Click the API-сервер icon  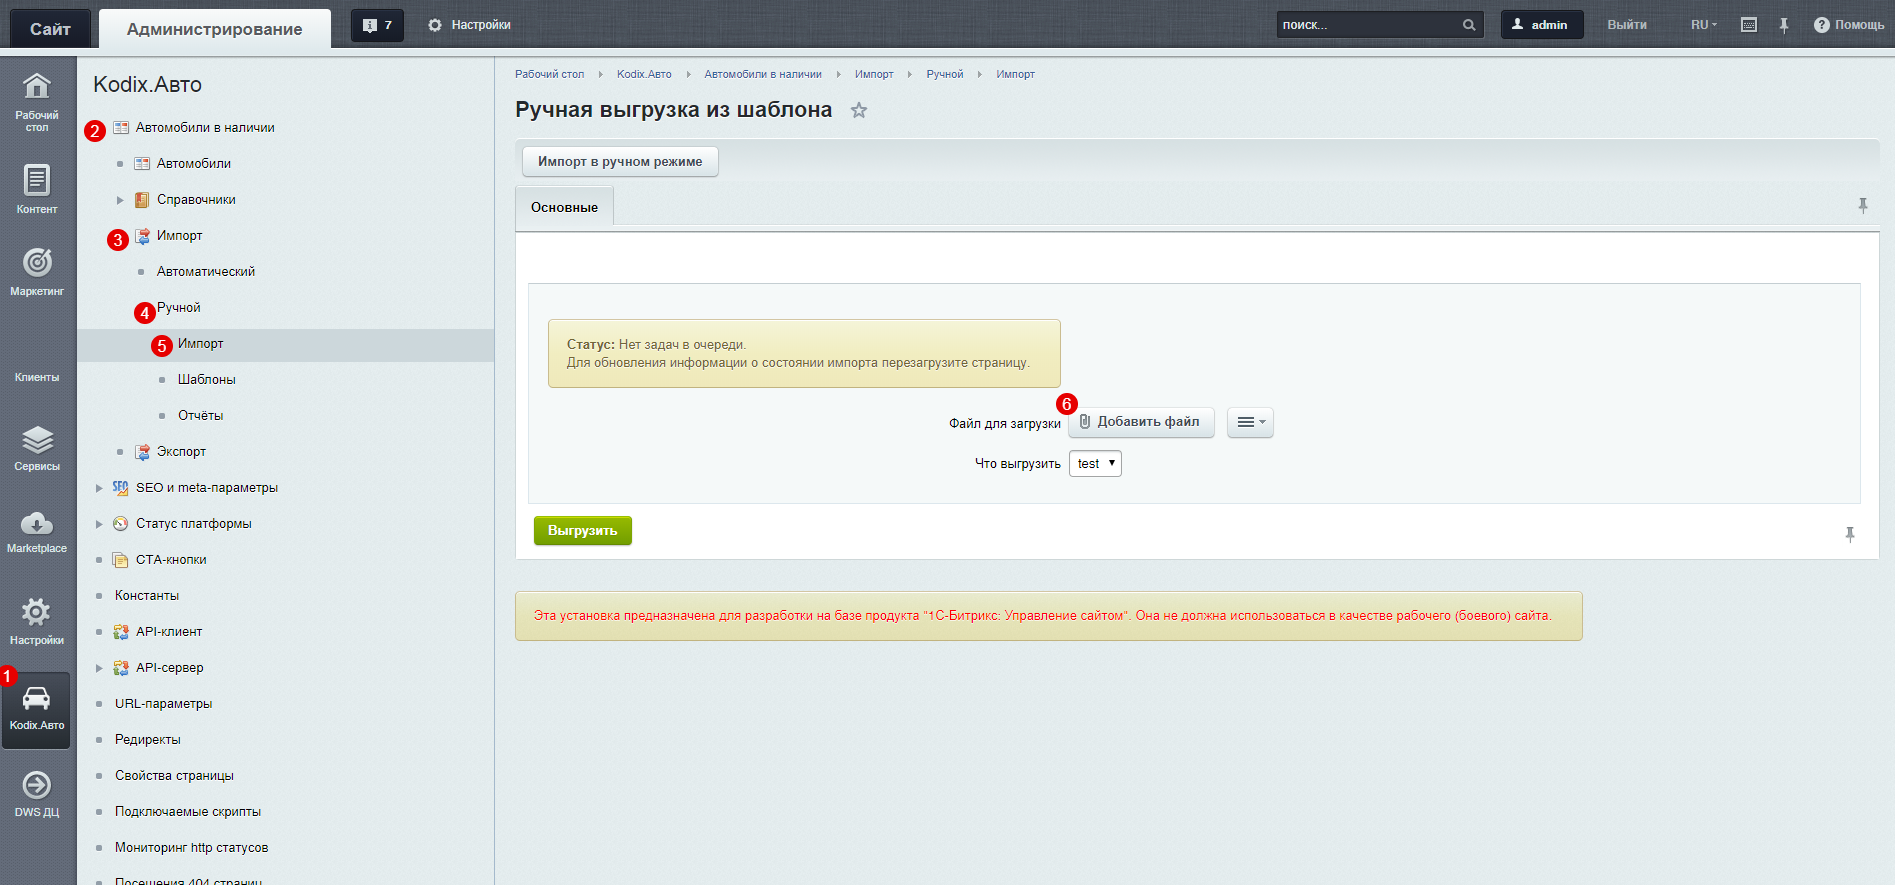pos(121,668)
